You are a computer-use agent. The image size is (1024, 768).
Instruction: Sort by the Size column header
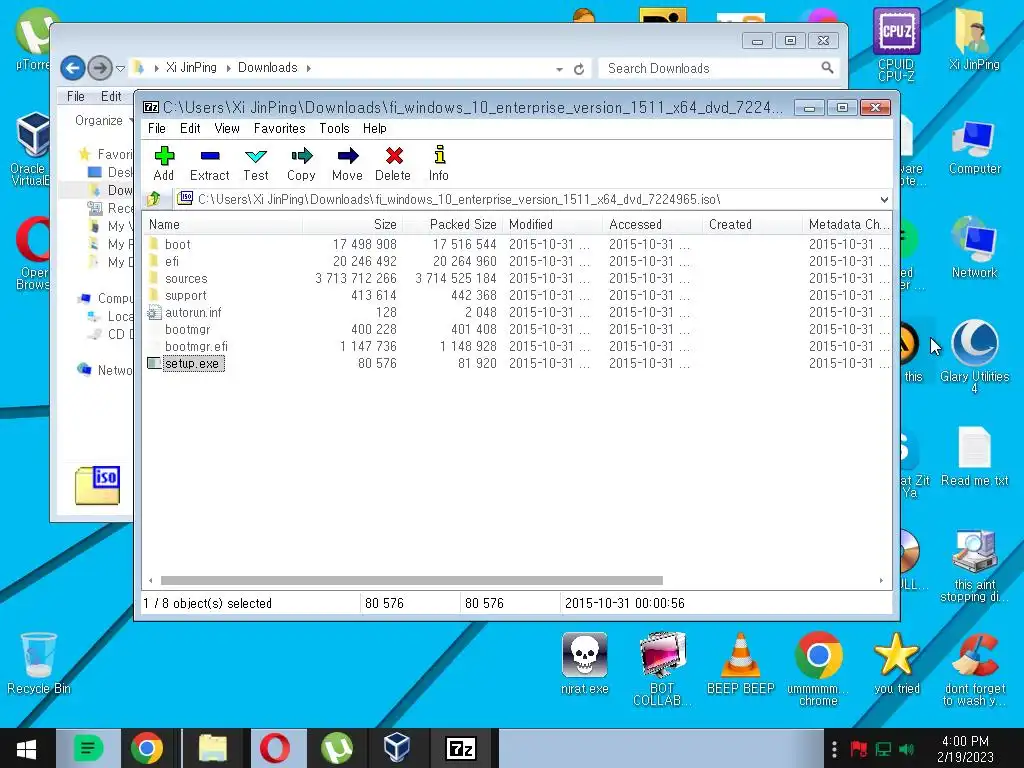[x=352, y=225]
